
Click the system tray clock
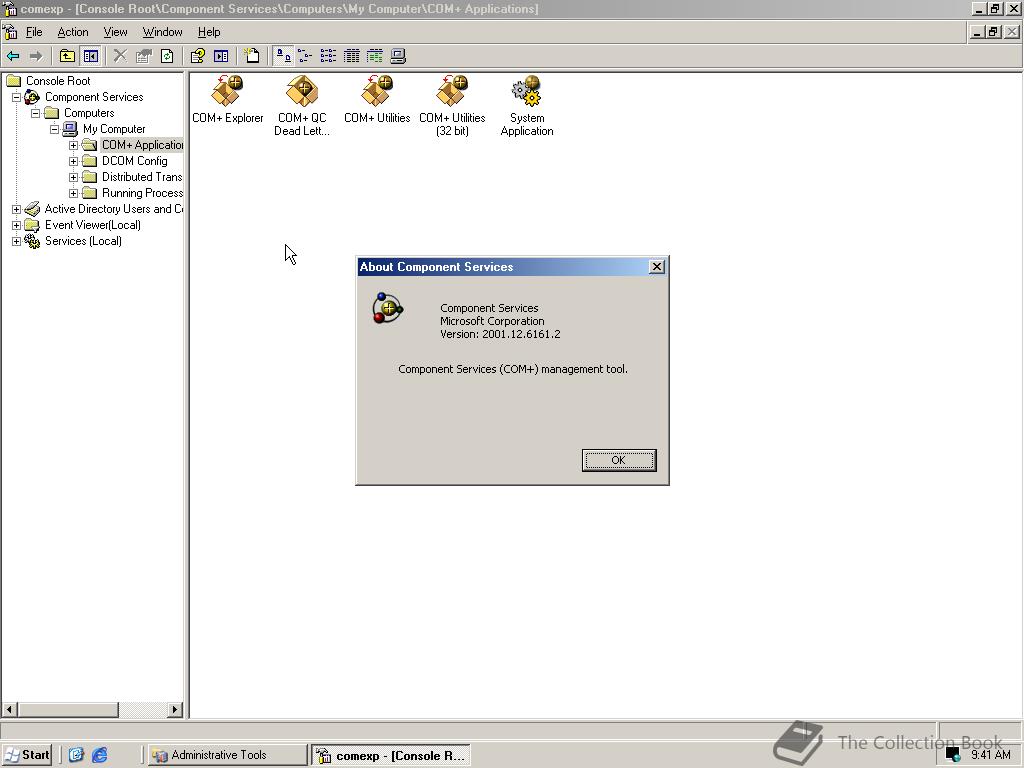coord(991,755)
